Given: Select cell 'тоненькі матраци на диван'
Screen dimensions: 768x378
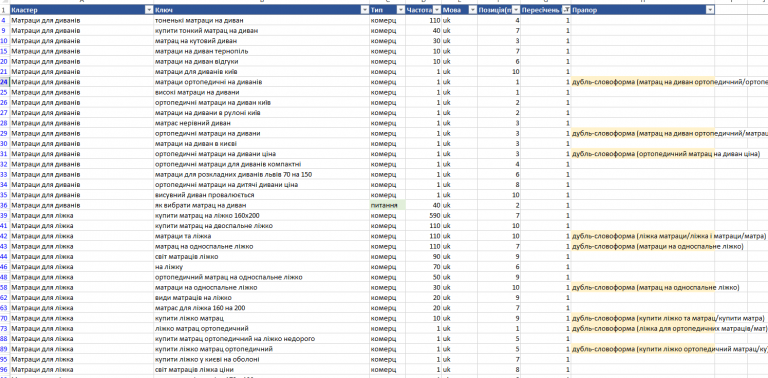Looking at the screenshot, I should [261, 21].
